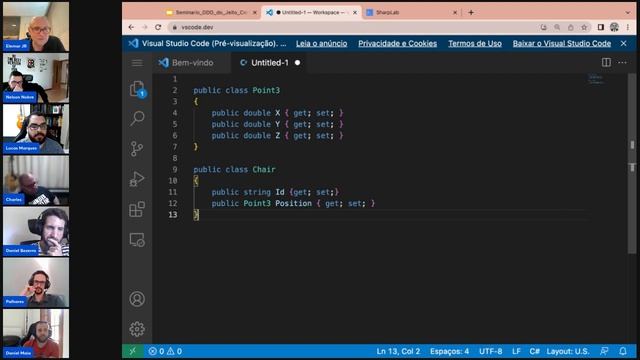The image size is (640, 360).
Task: Click the install app icon in address bar
Action: point(544,27)
